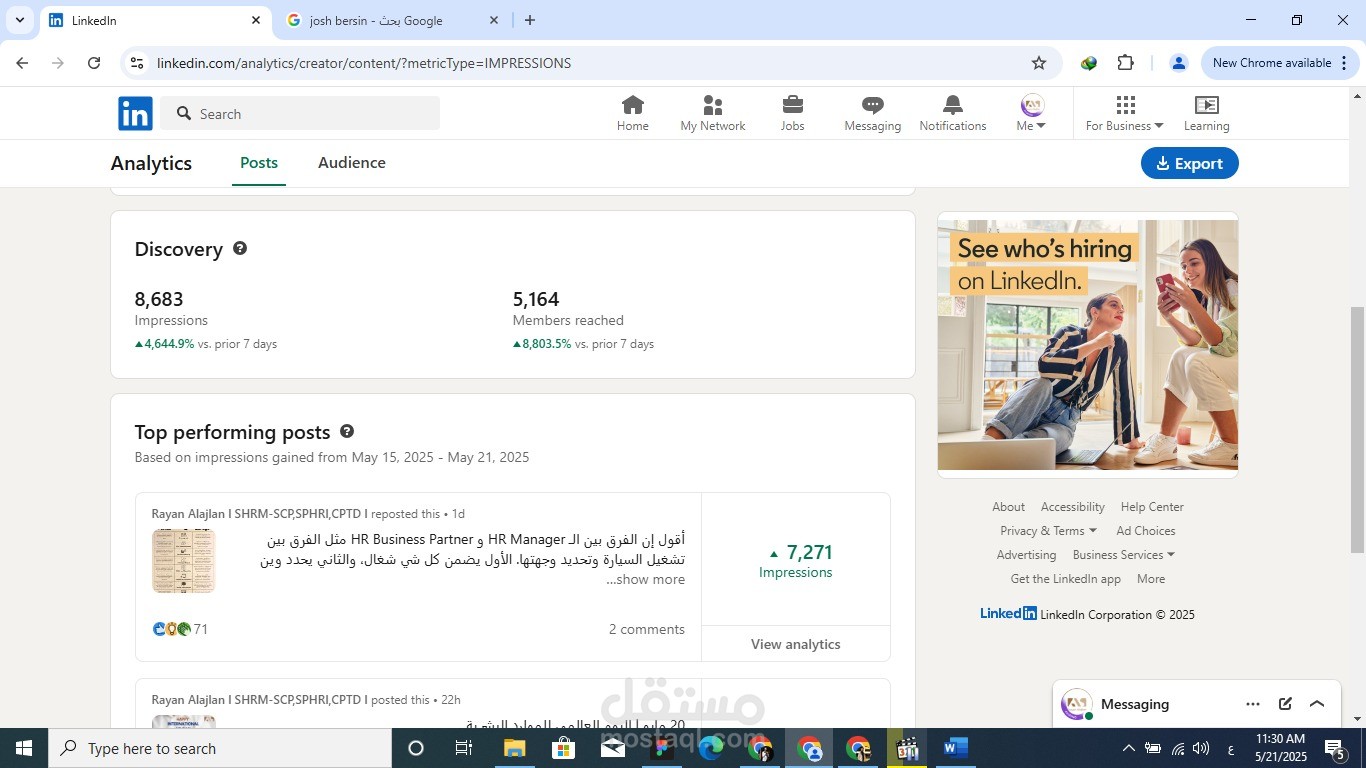Open the Accessibility footer link
Screen dimensions: 1366x768
tap(1072, 507)
